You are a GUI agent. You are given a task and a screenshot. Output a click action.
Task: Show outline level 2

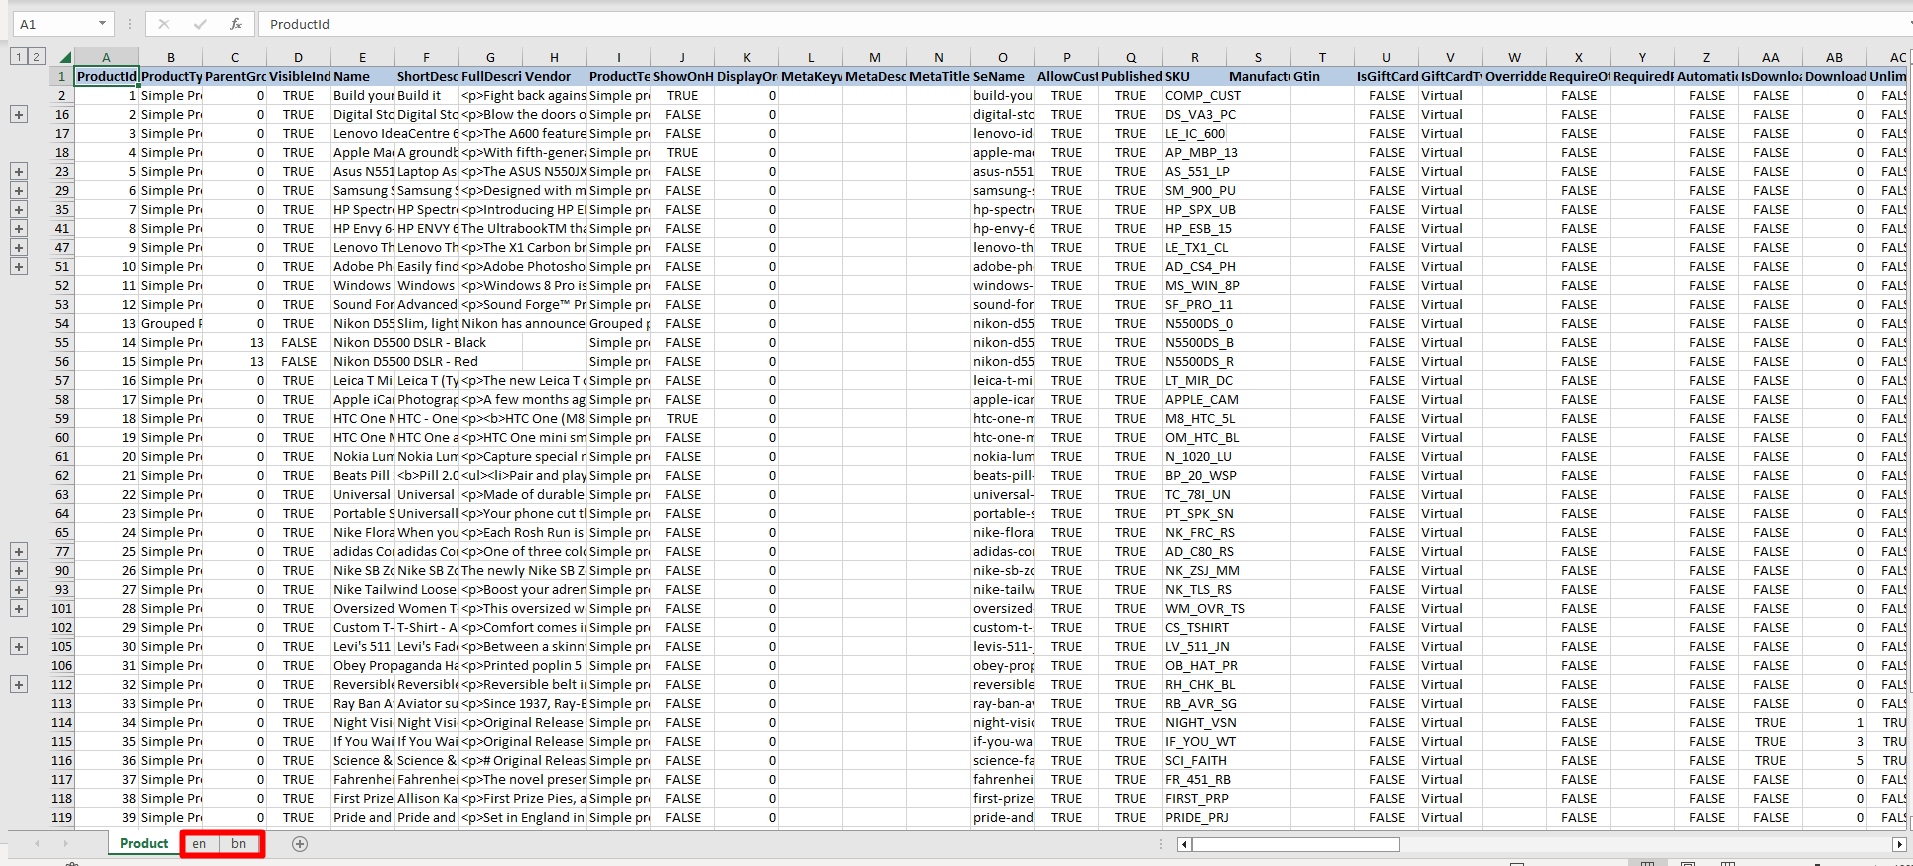[x=36, y=57]
